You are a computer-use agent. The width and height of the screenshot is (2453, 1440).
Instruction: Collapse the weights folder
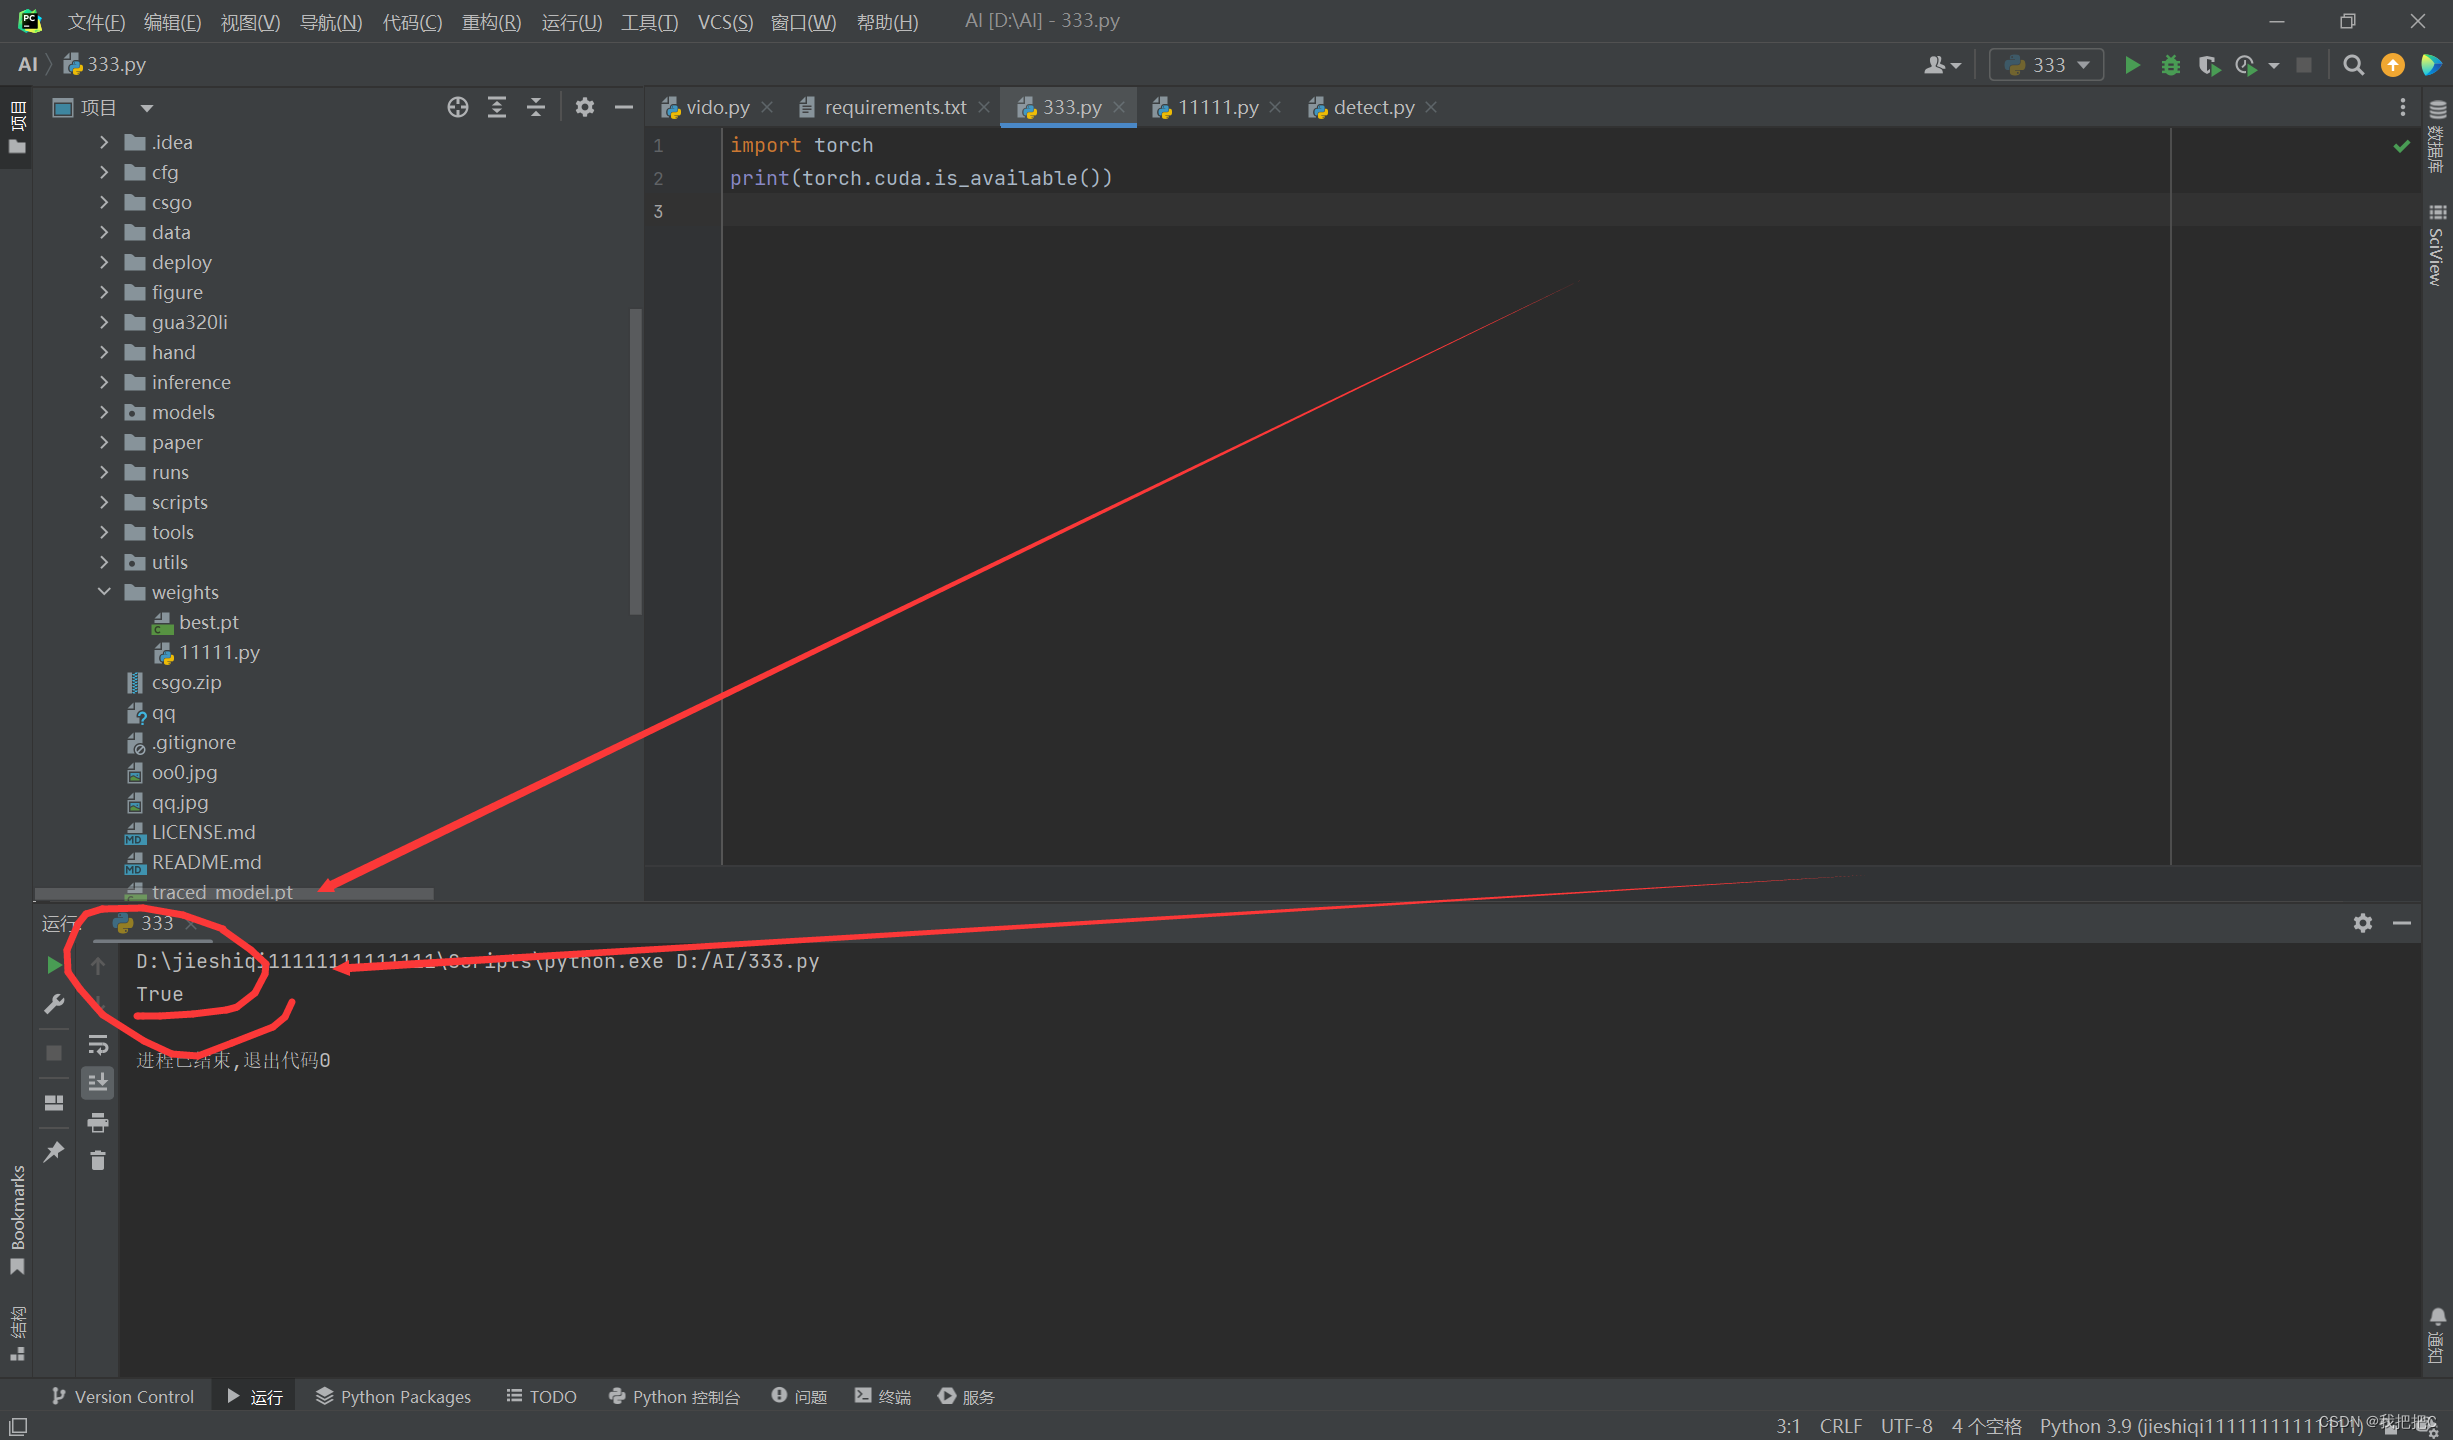point(104,592)
